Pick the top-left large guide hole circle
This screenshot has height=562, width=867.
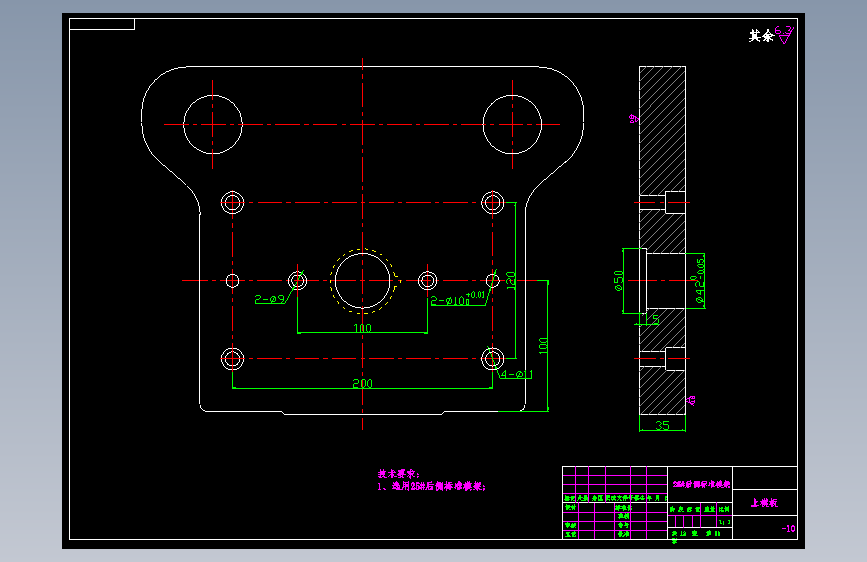[x=213, y=124]
